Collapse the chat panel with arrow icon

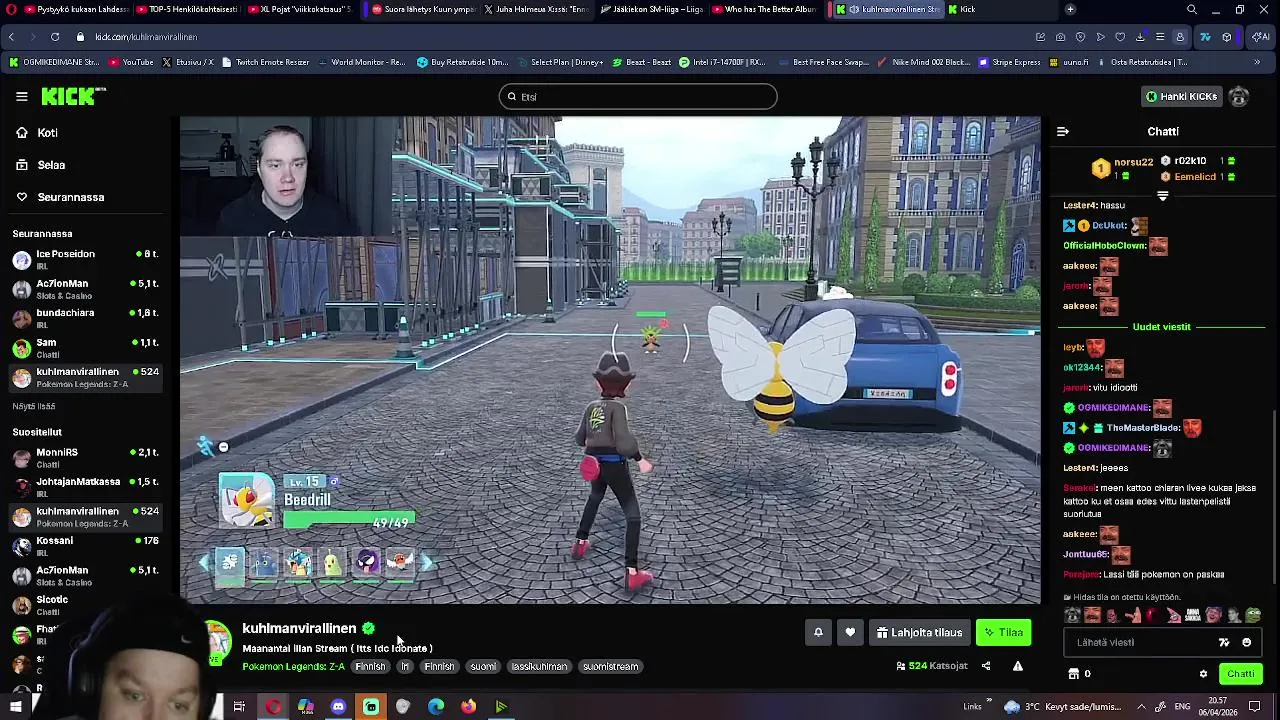click(x=1063, y=131)
